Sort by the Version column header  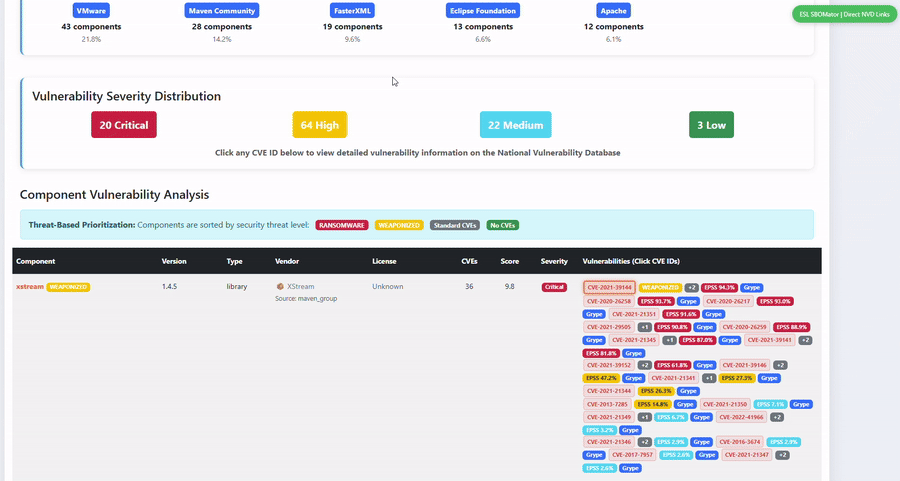click(x=174, y=261)
